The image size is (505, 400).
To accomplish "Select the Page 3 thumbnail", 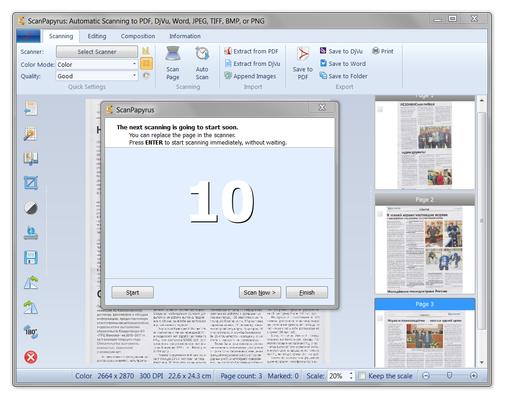I will 425,333.
